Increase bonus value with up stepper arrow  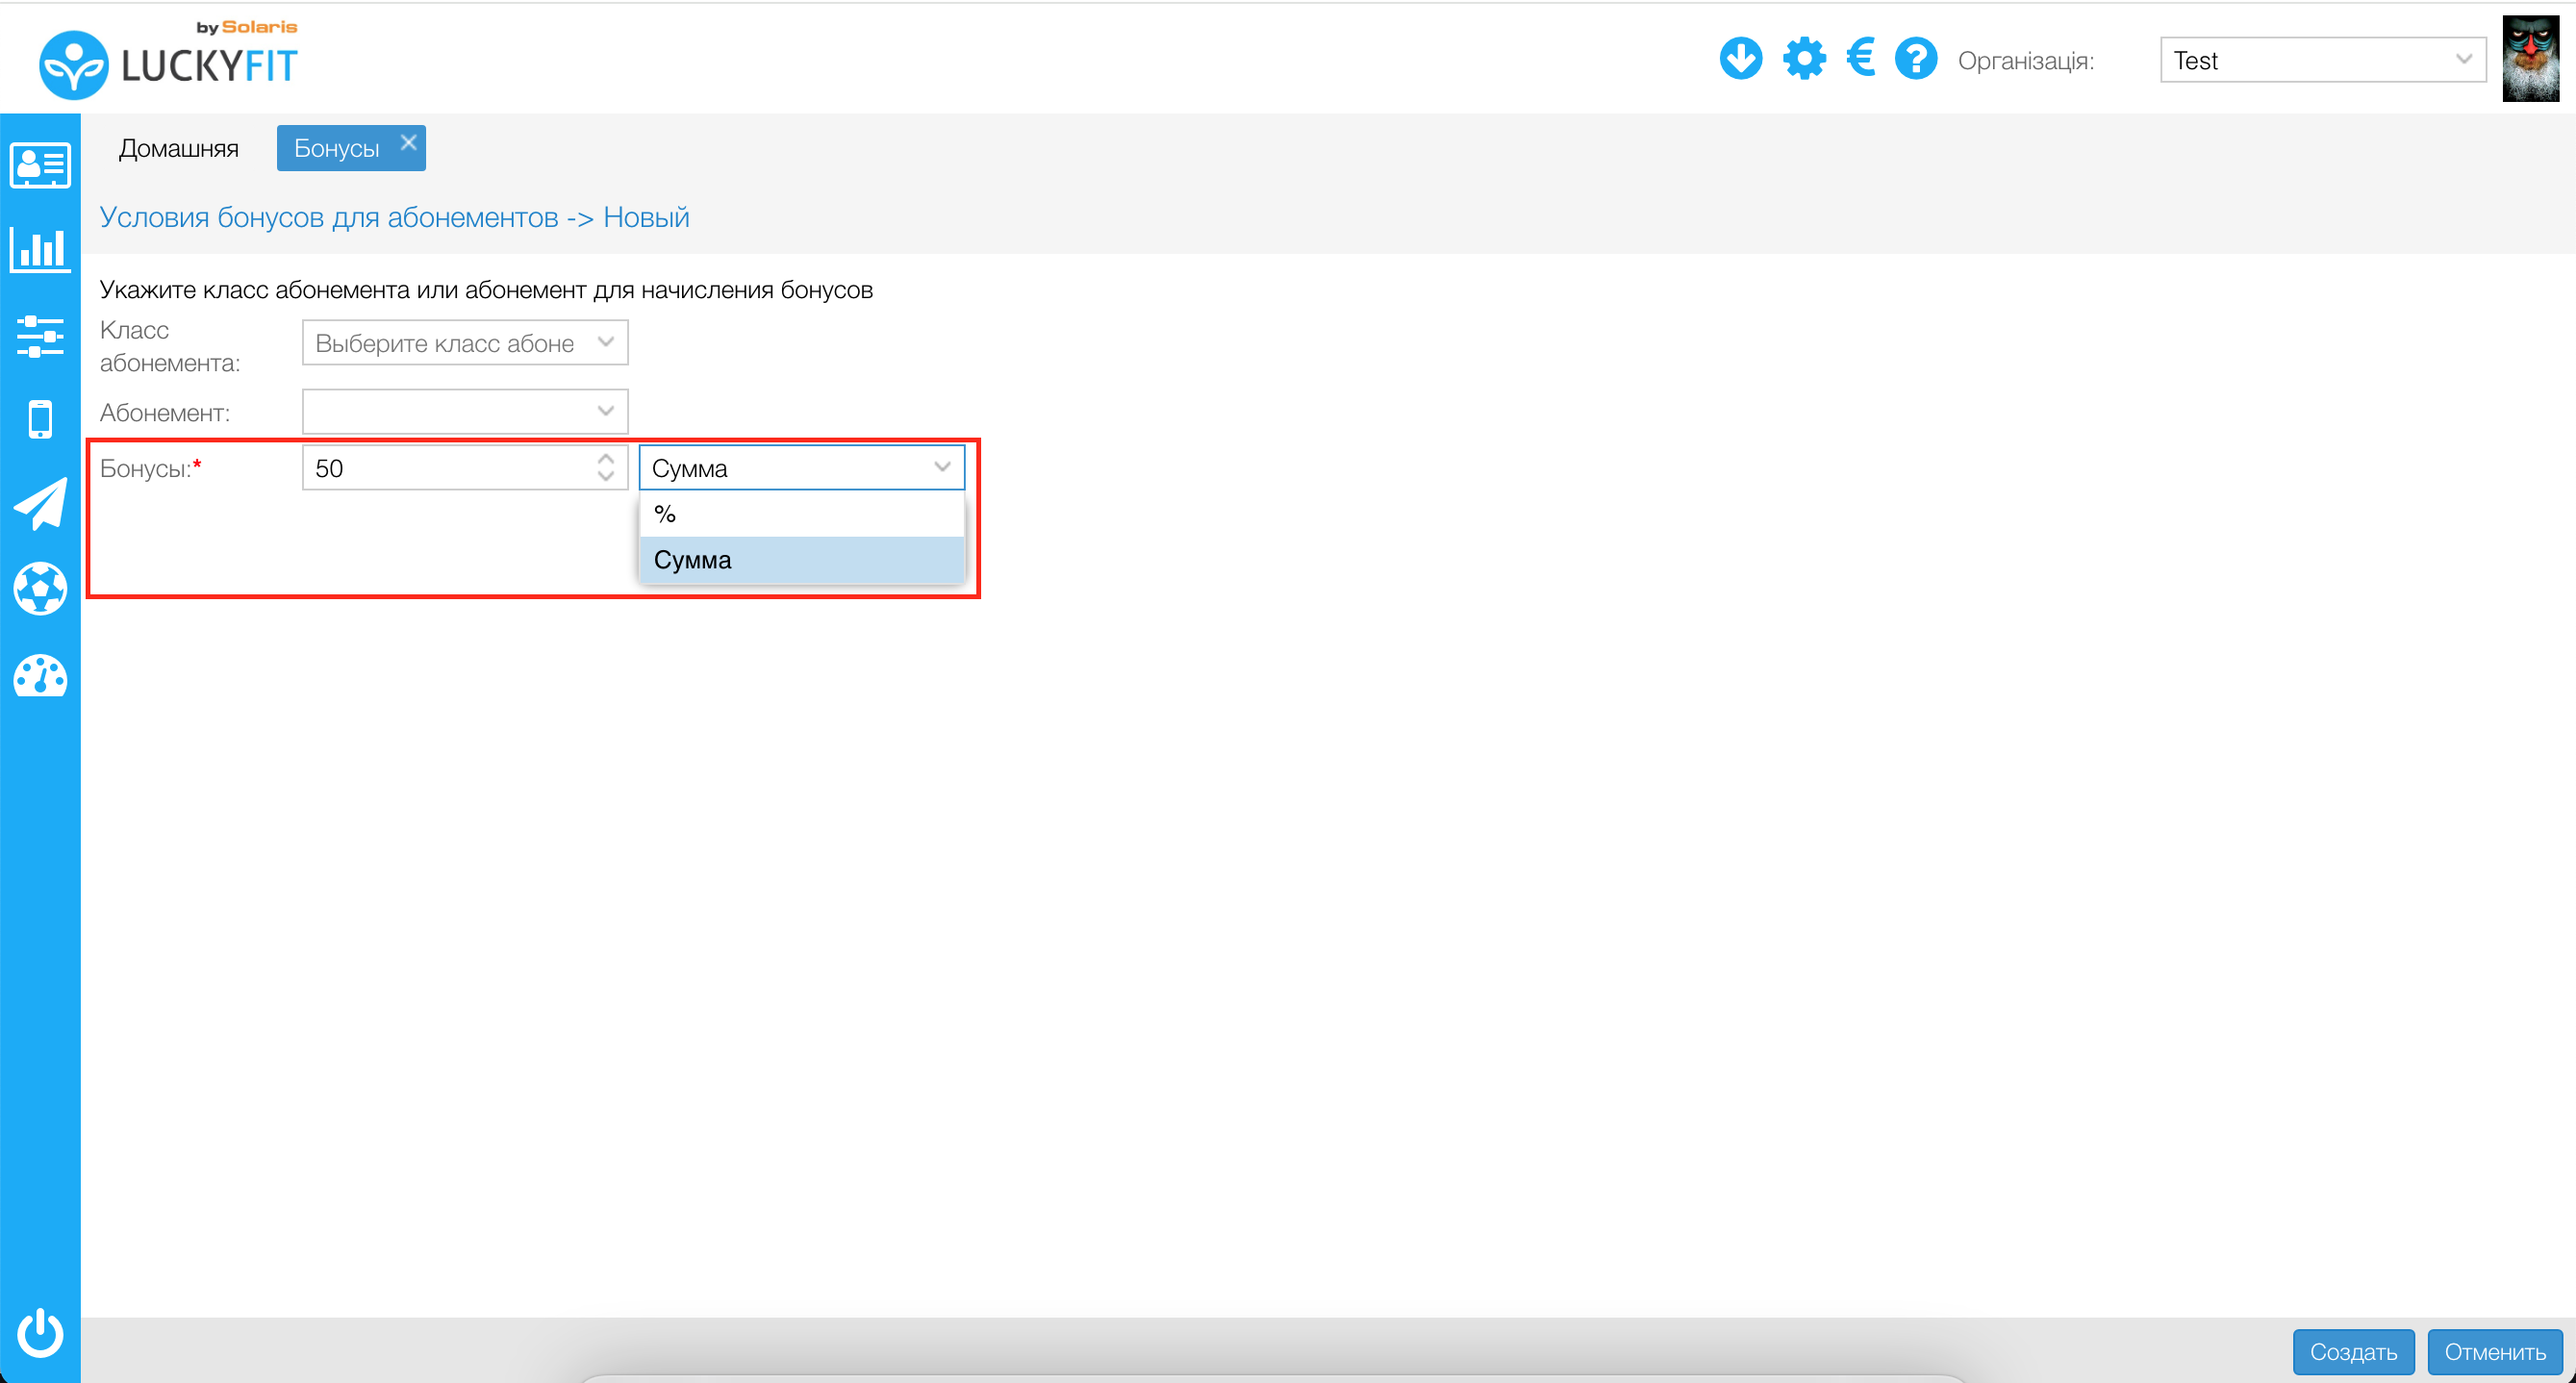(605, 459)
